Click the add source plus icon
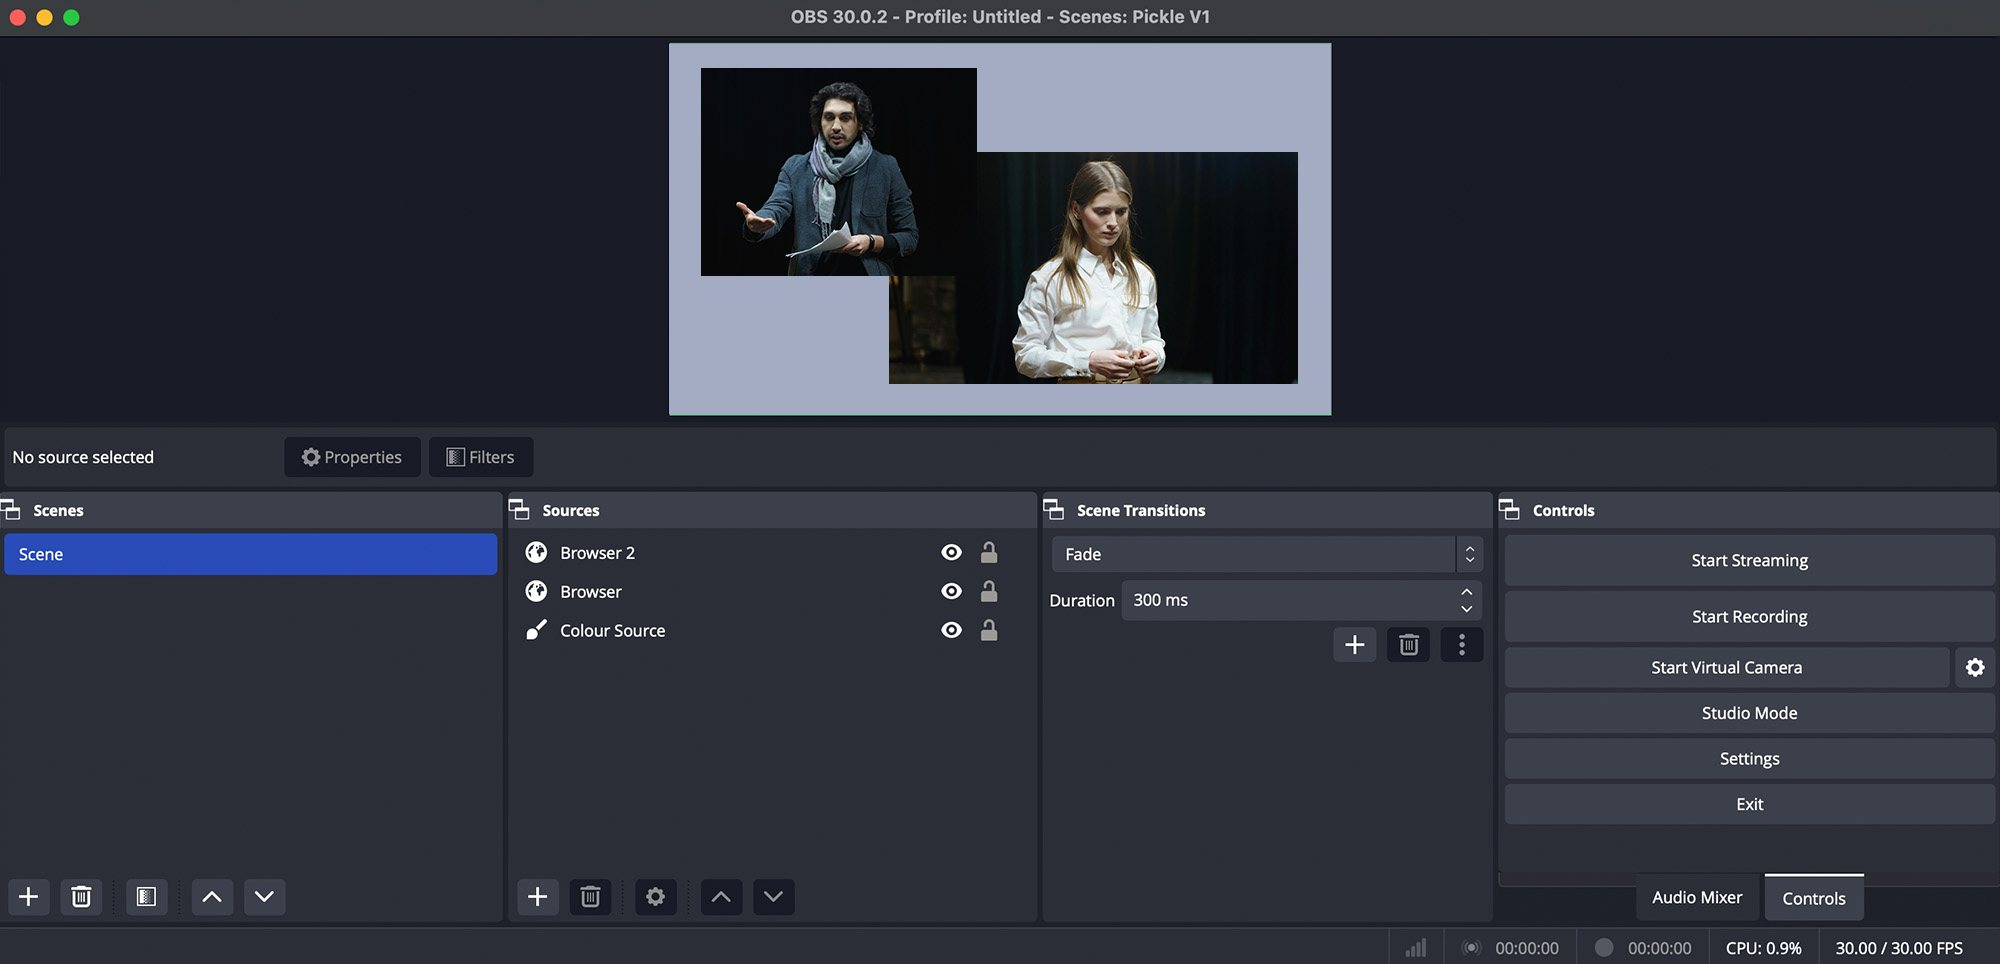The height and width of the screenshot is (964, 2000). point(538,897)
